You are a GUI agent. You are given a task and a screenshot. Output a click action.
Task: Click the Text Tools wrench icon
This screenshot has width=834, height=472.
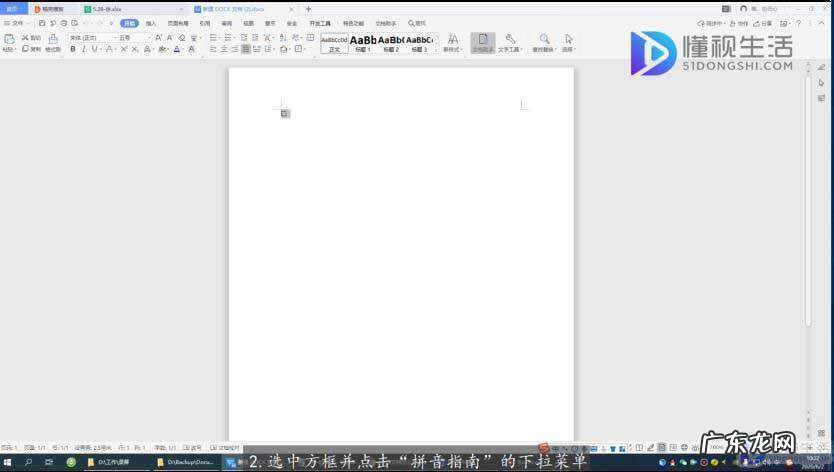click(509, 42)
